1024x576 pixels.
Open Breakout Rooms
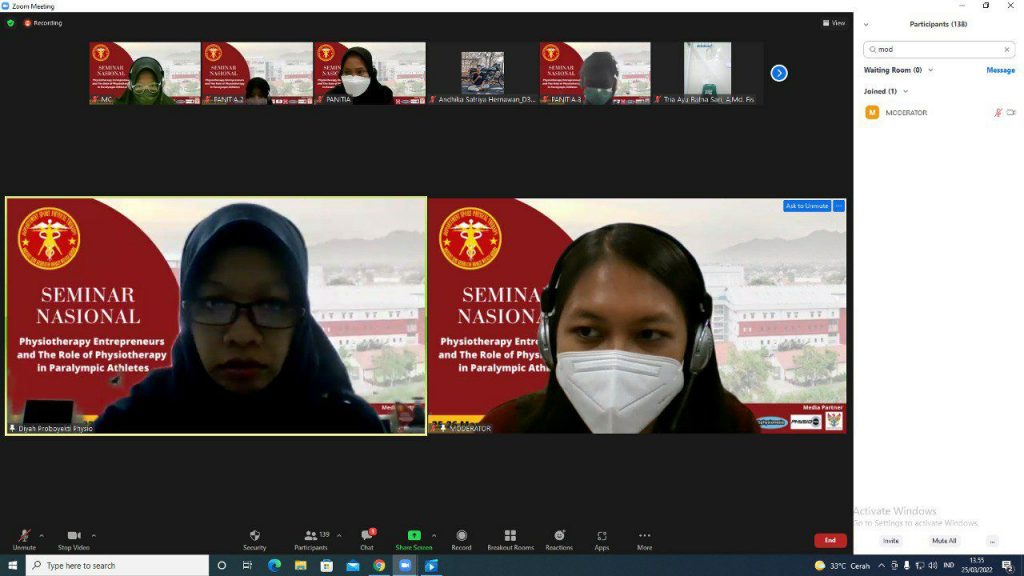click(510, 537)
